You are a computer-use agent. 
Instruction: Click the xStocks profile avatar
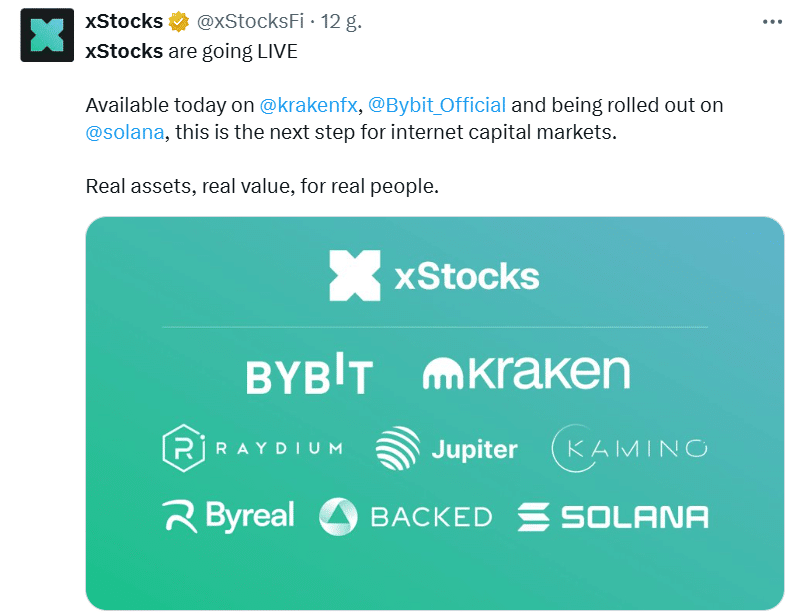pyautogui.click(x=46, y=35)
